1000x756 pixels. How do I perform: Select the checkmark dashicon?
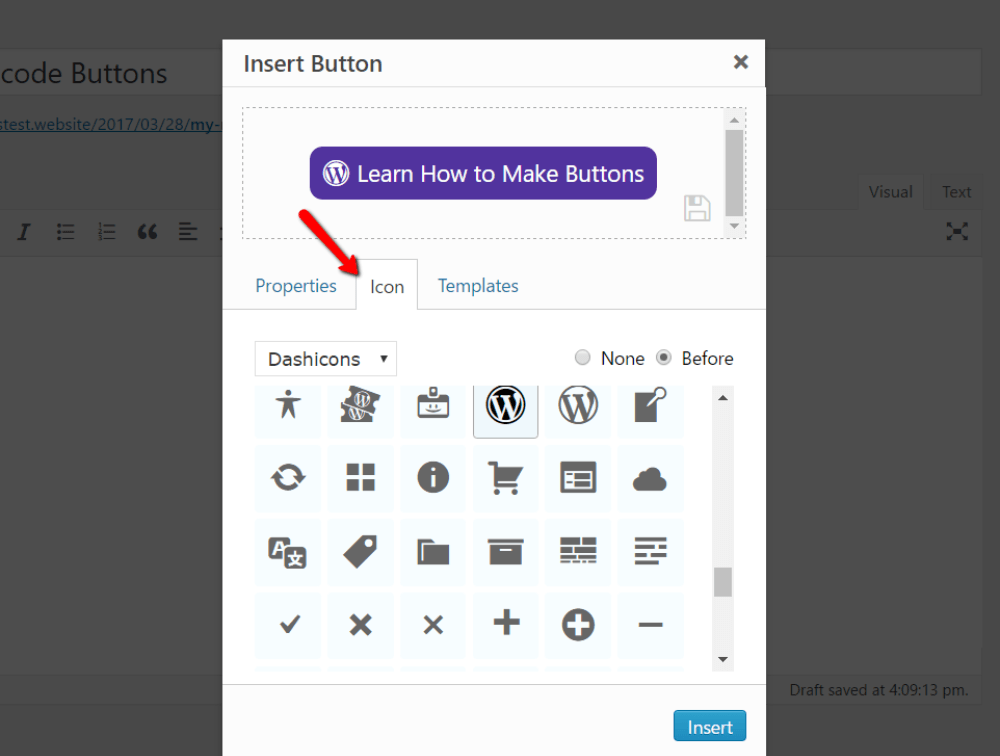point(289,625)
